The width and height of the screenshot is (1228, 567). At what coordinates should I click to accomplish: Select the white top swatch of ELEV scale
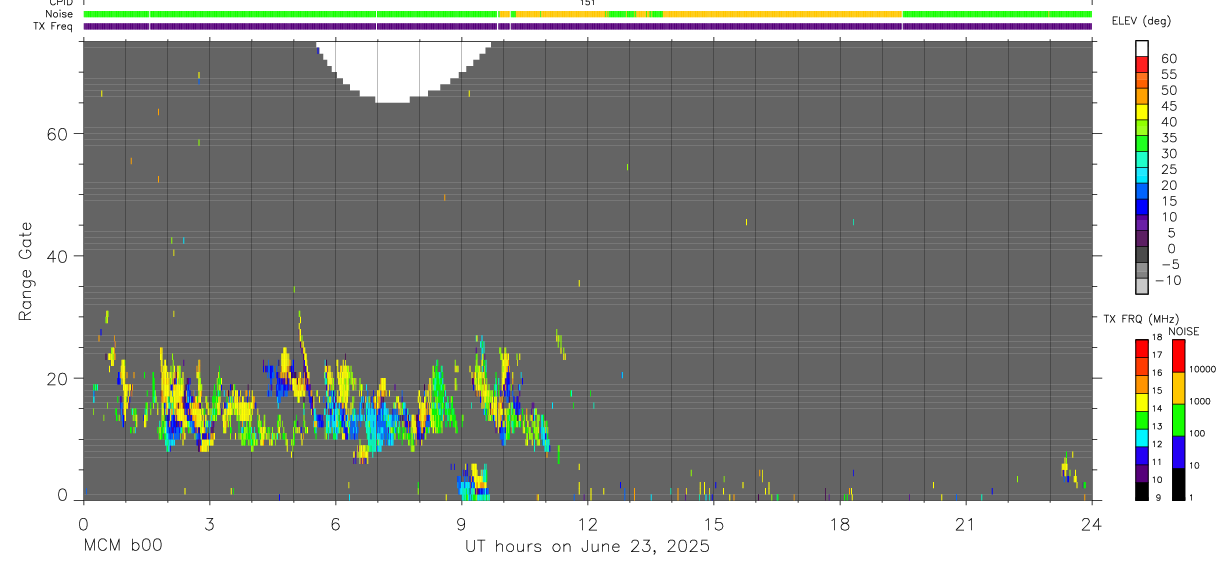coord(1142,49)
